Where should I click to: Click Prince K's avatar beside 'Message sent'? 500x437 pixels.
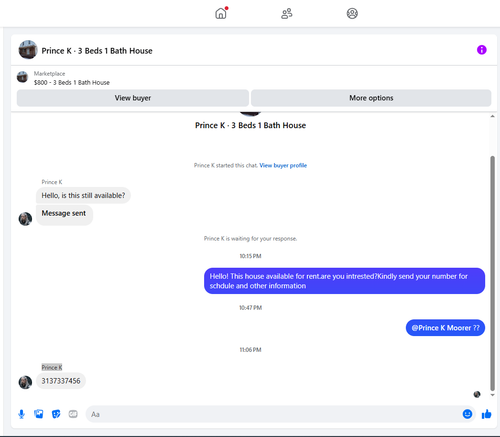click(x=25, y=219)
